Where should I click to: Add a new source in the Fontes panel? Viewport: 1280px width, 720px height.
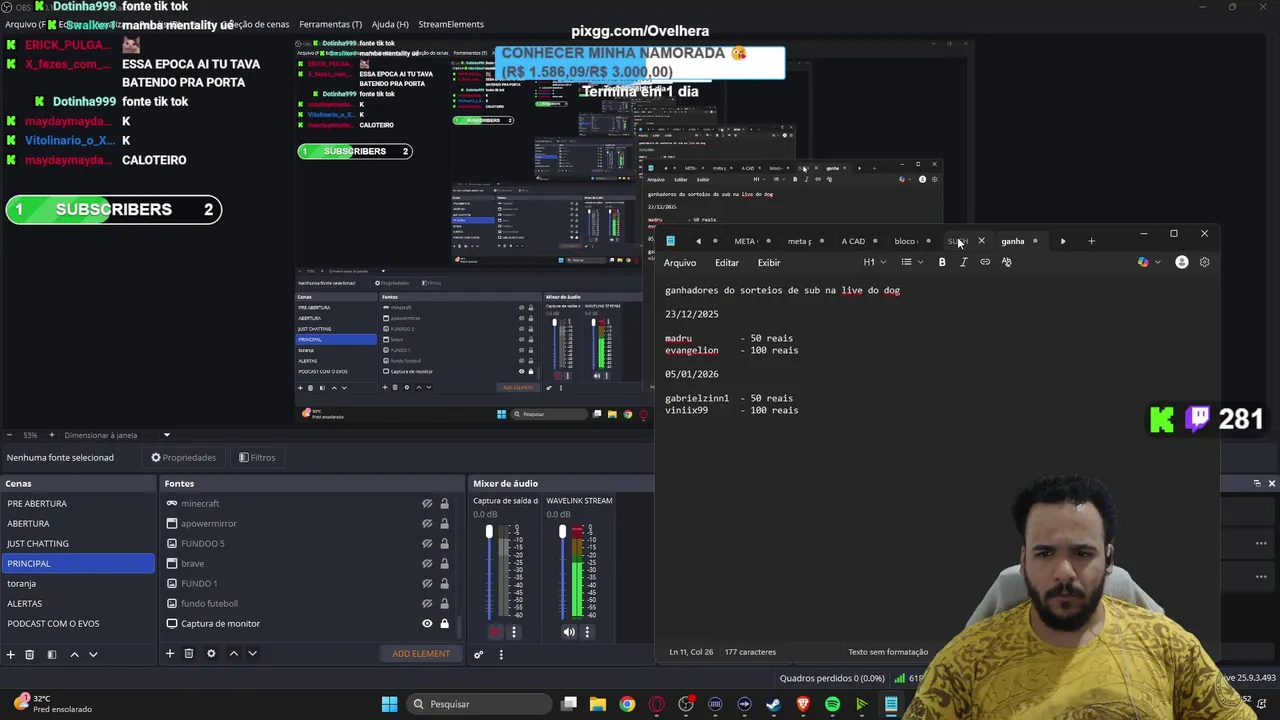pyautogui.click(x=170, y=654)
